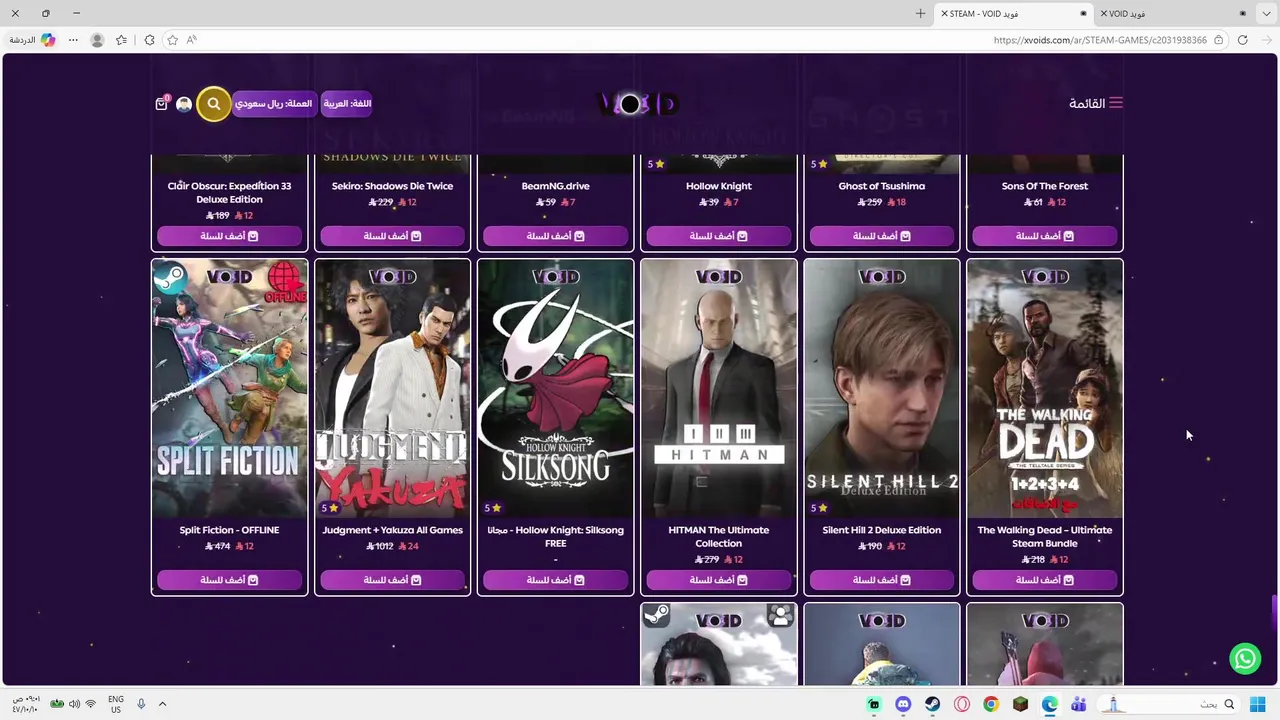1280x720 pixels.
Task: Open the language selector showing العربية
Action: (347, 104)
